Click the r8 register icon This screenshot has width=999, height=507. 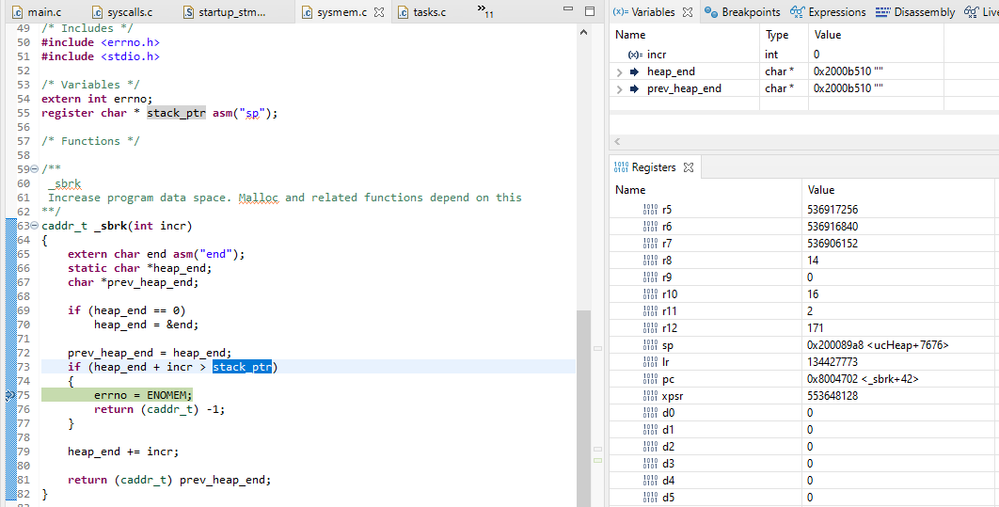tap(650, 261)
